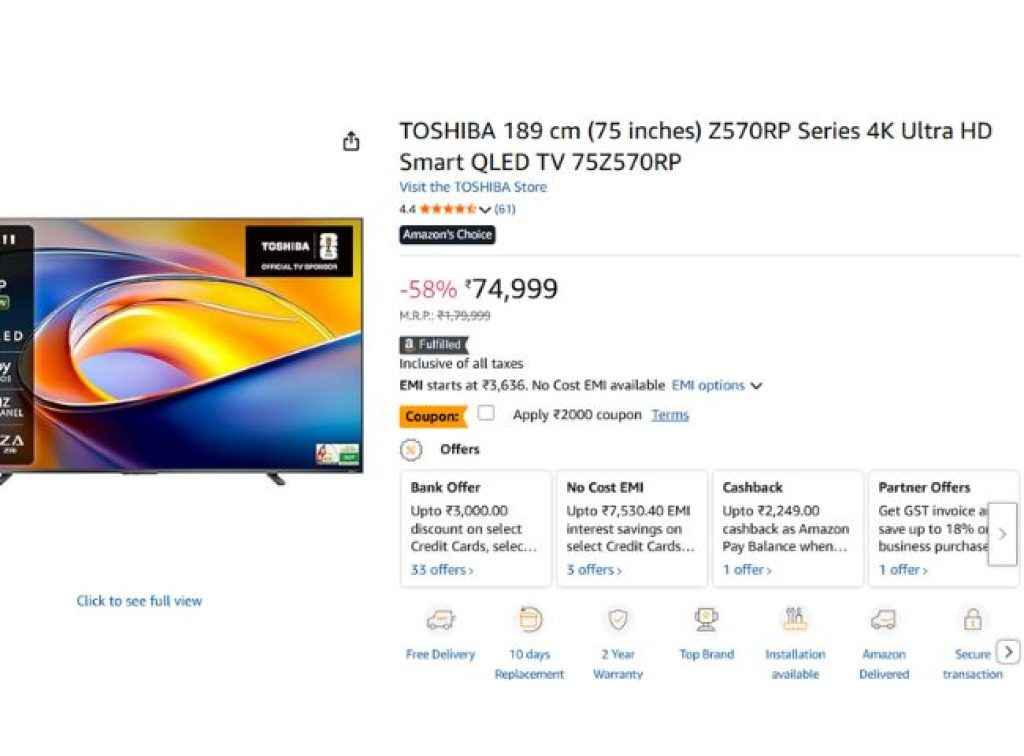This screenshot has width=1024, height=756.
Task: Visit the TOSHIBA Store
Action: tap(472, 187)
